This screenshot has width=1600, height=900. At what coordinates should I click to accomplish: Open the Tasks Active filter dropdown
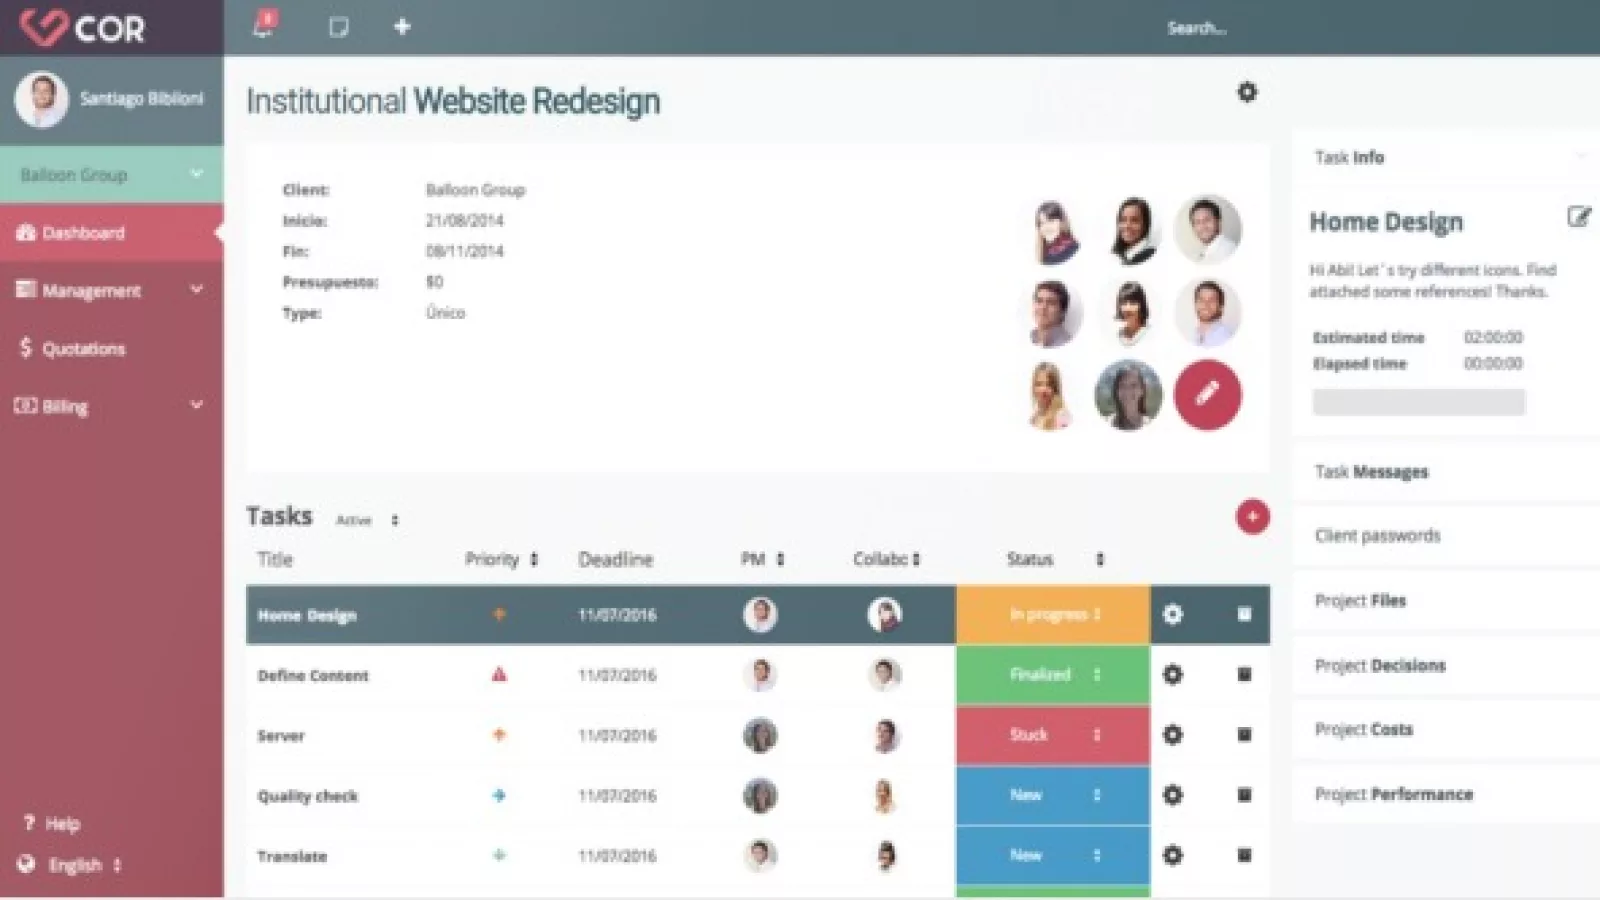366,520
